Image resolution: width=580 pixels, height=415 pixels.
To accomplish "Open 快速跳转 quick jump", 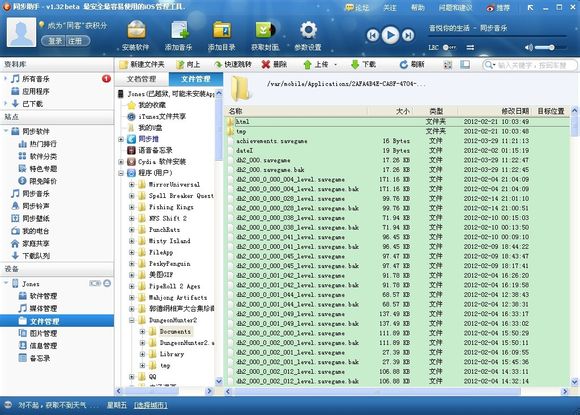I will [x=233, y=64].
